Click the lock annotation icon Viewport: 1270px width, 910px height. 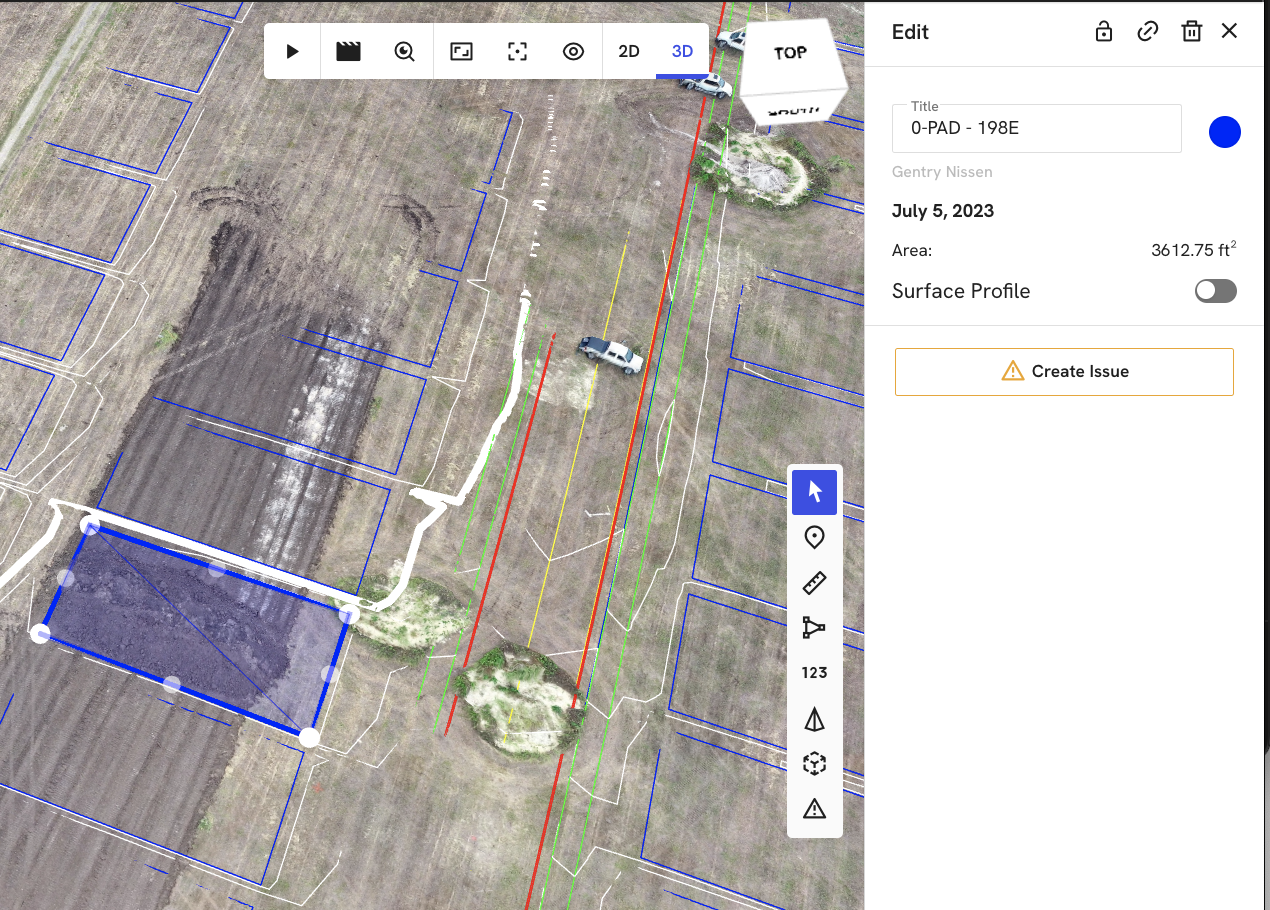point(1103,31)
